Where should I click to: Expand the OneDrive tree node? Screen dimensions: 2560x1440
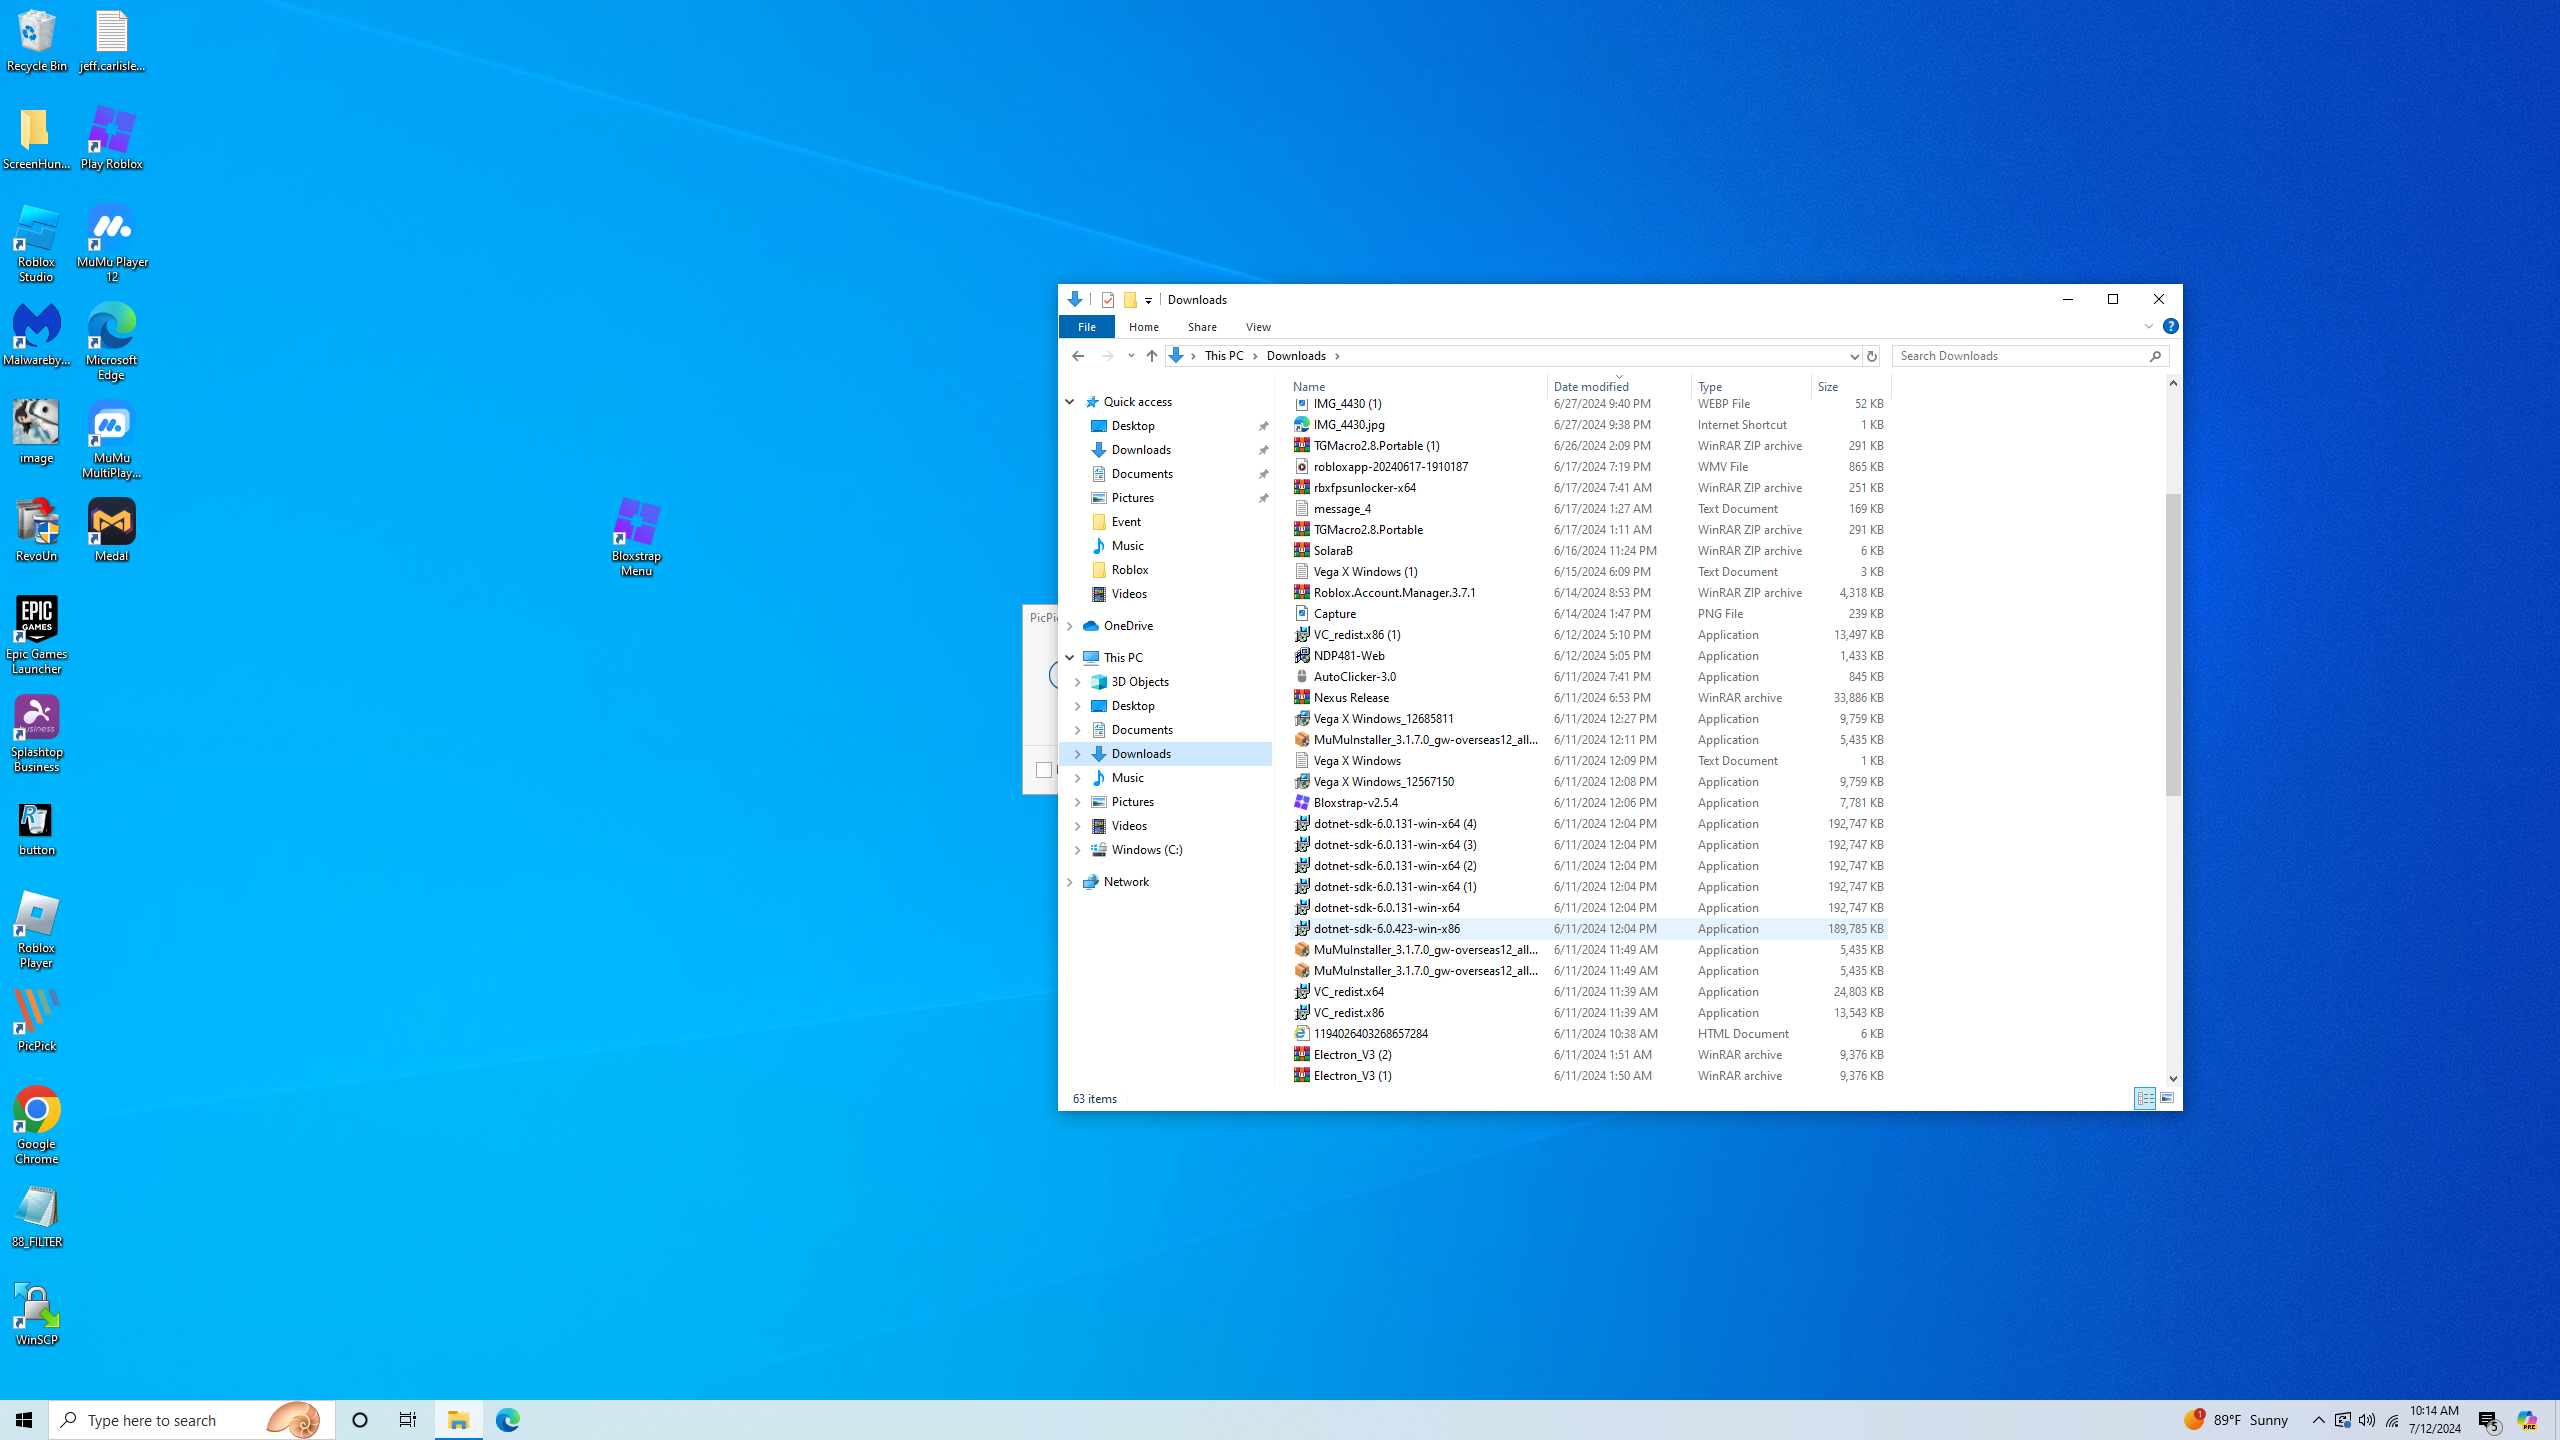pyautogui.click(x=1069, y=626)
